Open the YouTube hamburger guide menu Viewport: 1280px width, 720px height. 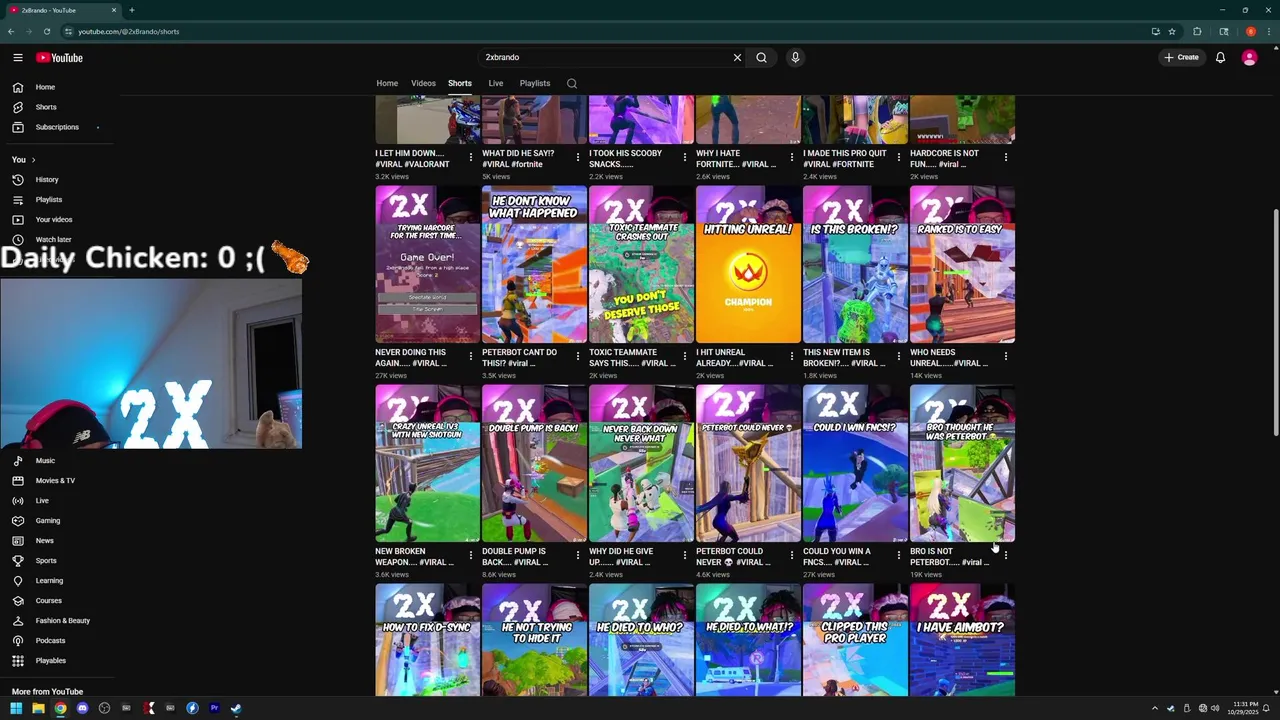tap(17, 57)
